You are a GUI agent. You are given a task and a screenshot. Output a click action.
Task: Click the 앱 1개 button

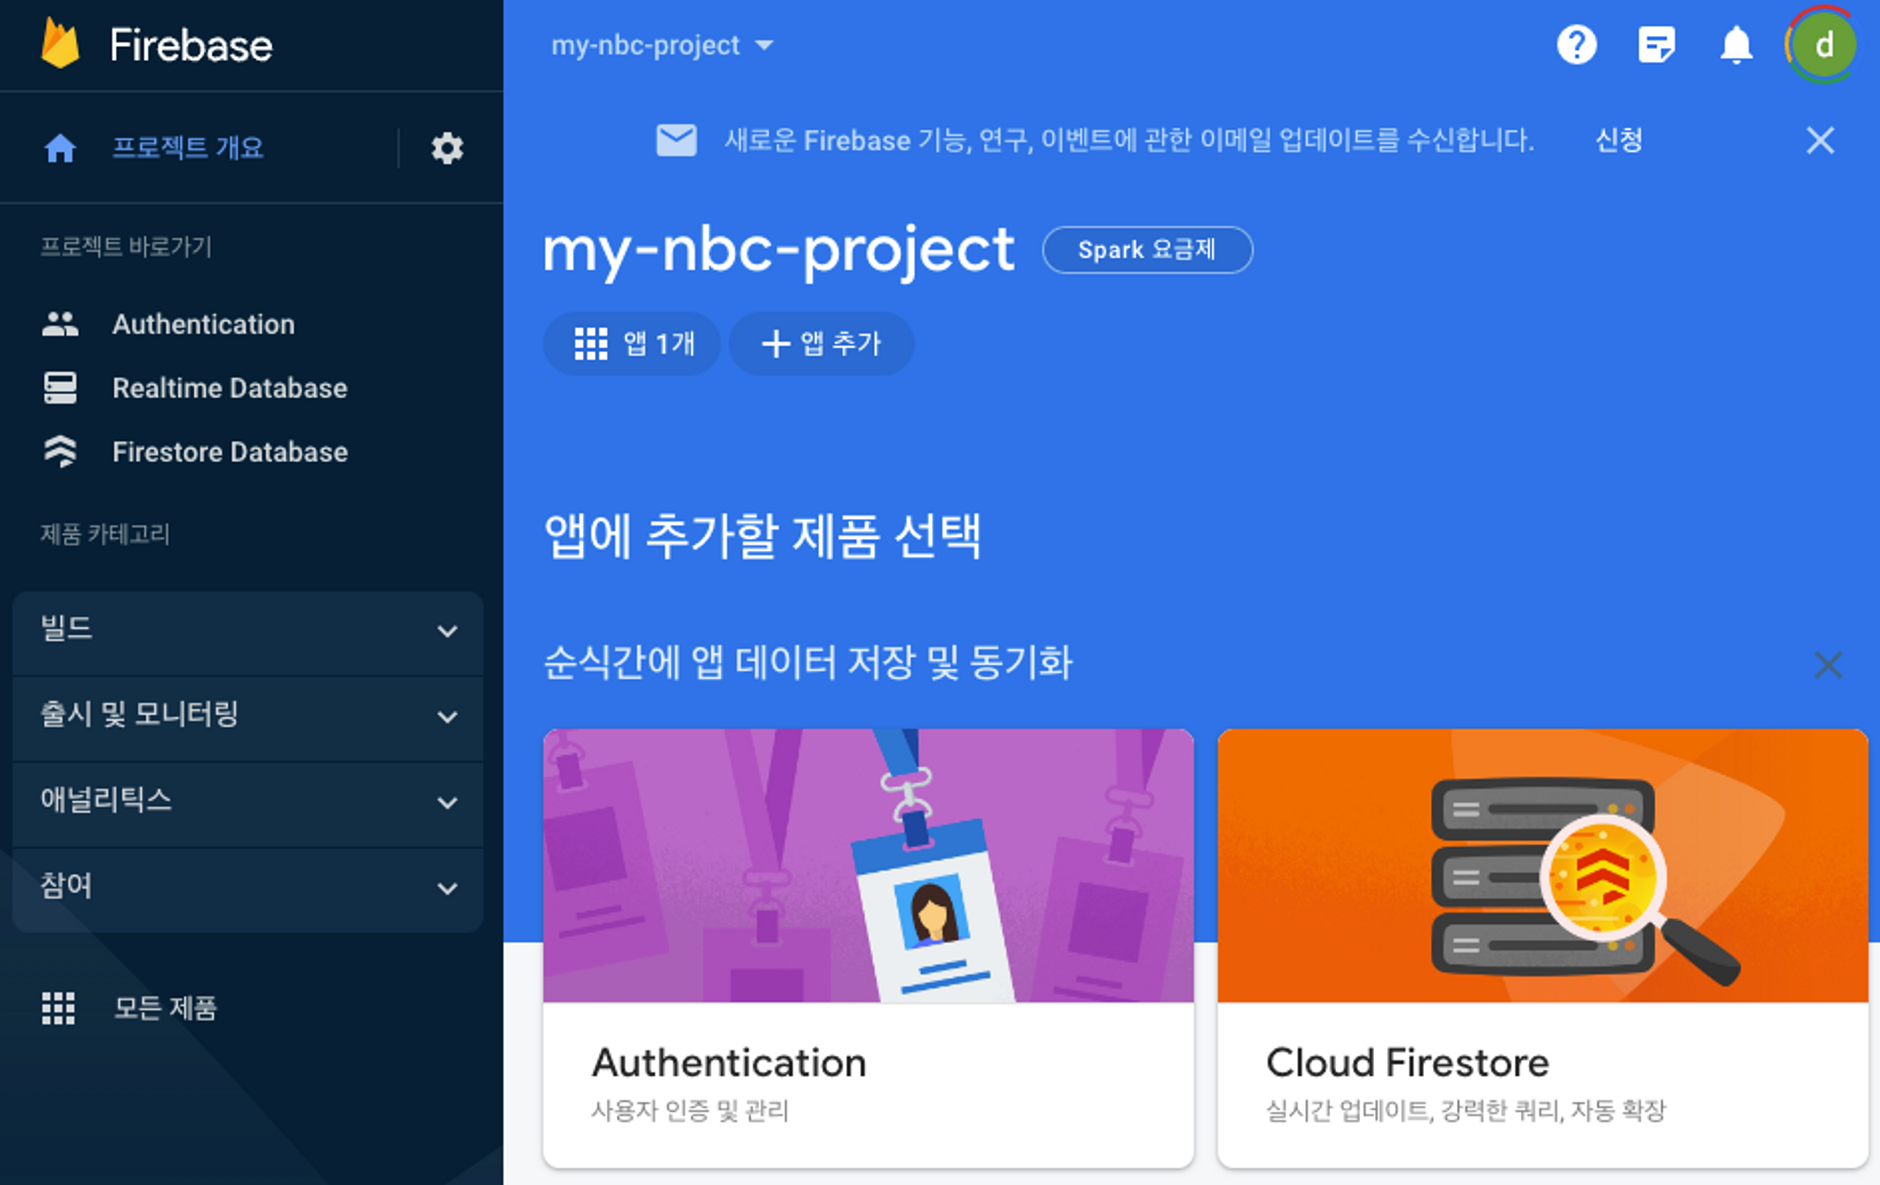pyautogui.click(x=632, y=344)
